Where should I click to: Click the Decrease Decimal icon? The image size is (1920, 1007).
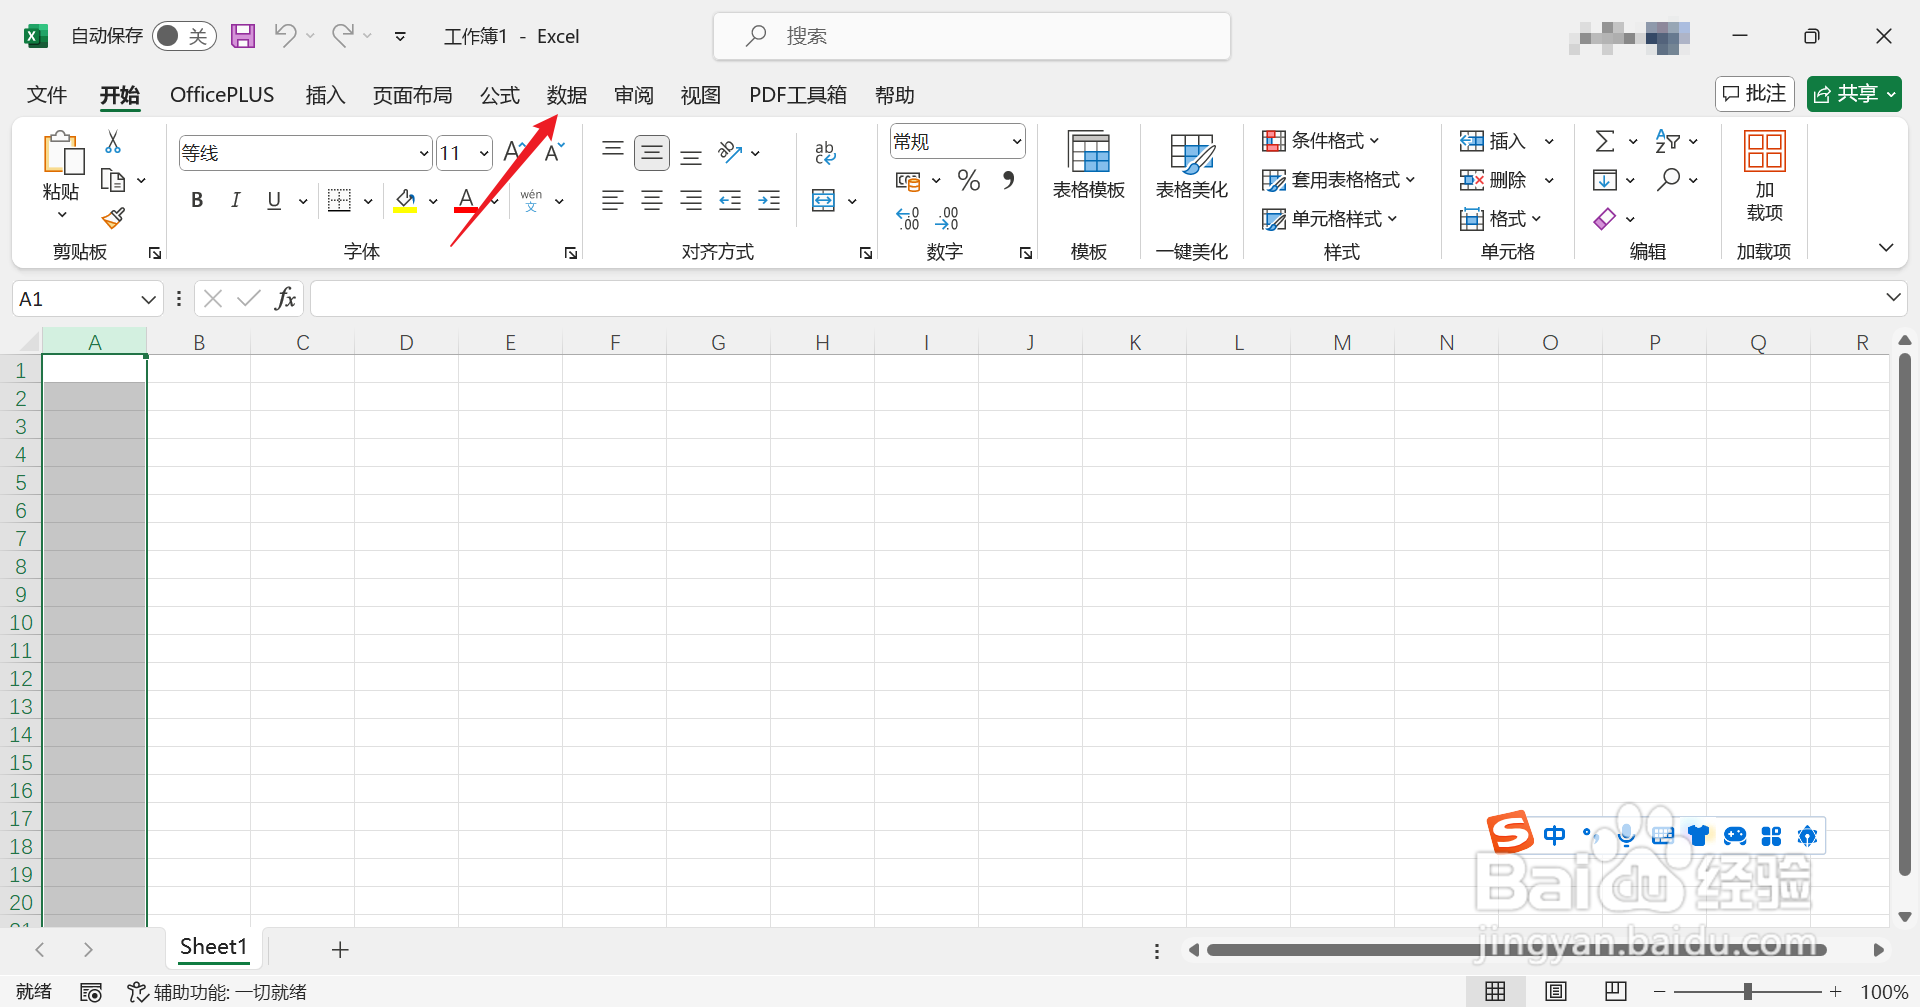click(947, 218)
